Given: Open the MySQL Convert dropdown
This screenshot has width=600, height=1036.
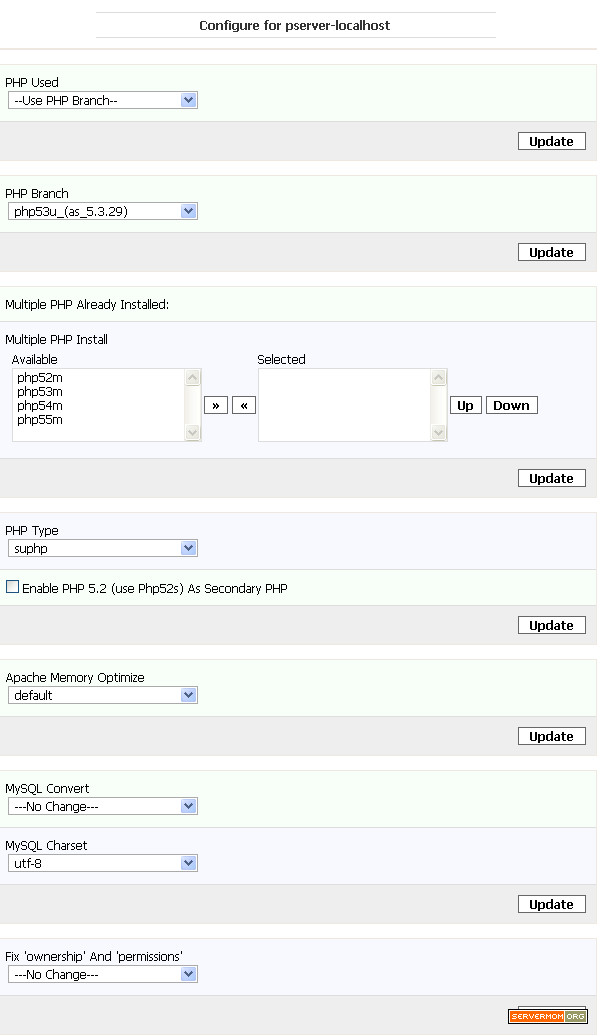Looking at the screenshot, I should pos(102,806).
